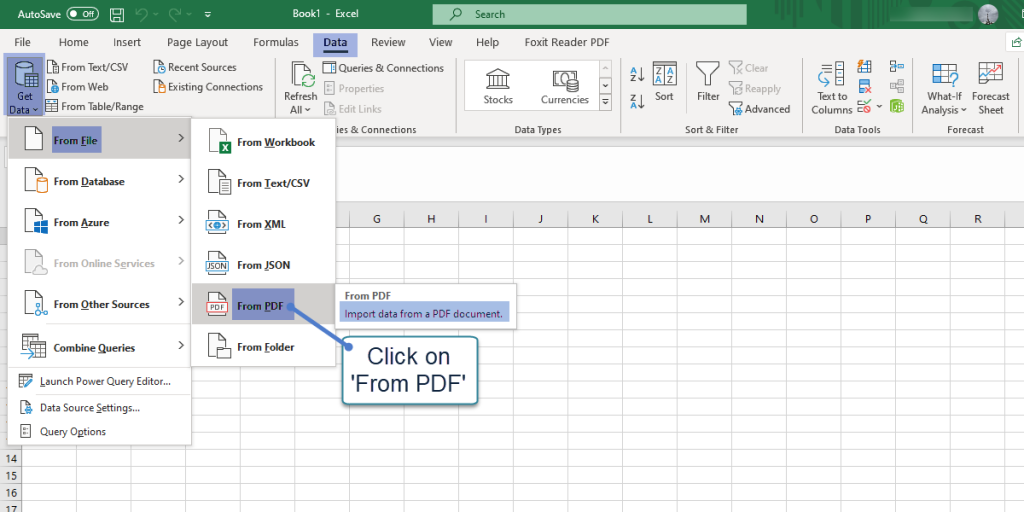The width and height of the screenshot is (1024, 512).
Task: Switch to the Insert tab
Action: (x=127, y=42)
